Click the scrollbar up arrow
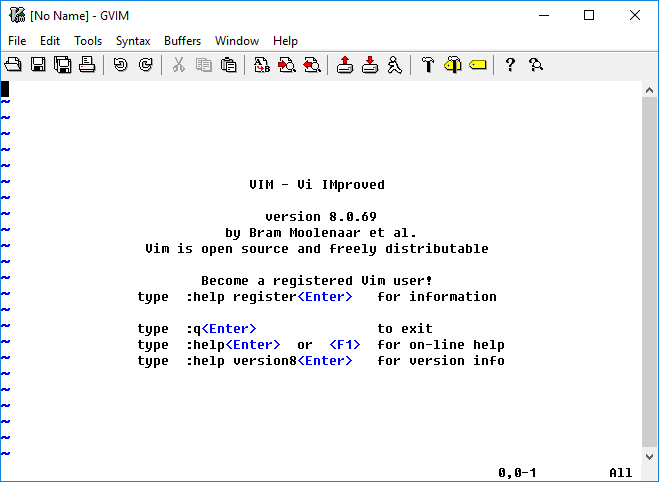The image size is (659, 482). click(649, 90)
